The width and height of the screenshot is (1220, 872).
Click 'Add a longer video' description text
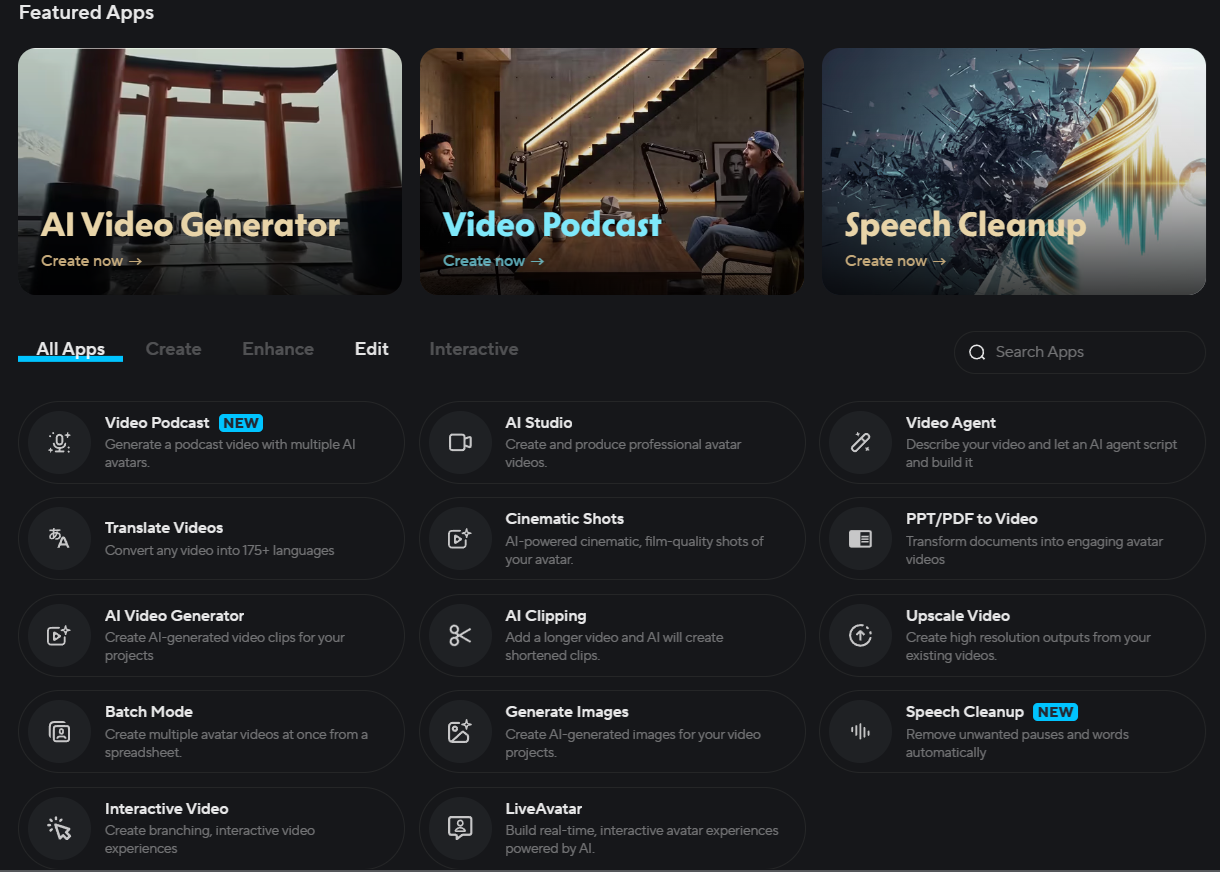pos(614,646)
